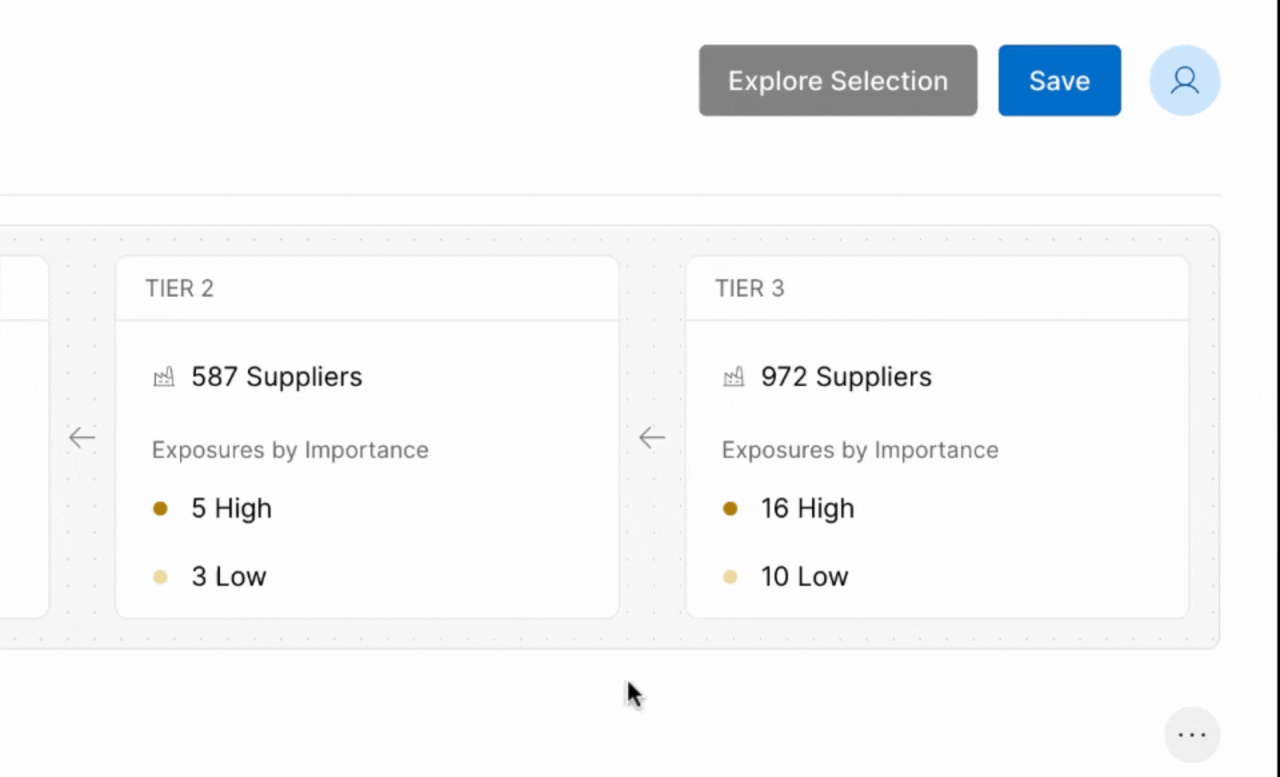The image size is (1280, 777).
Task: Click the factory icon beside 587 Suppliers
Action: tap(163, 377)
